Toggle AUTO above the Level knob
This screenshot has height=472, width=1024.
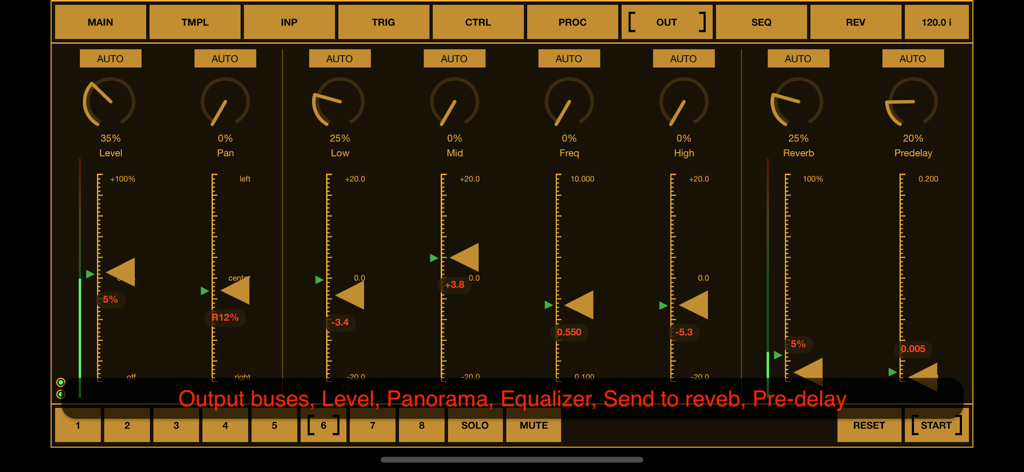click(110, 59)
